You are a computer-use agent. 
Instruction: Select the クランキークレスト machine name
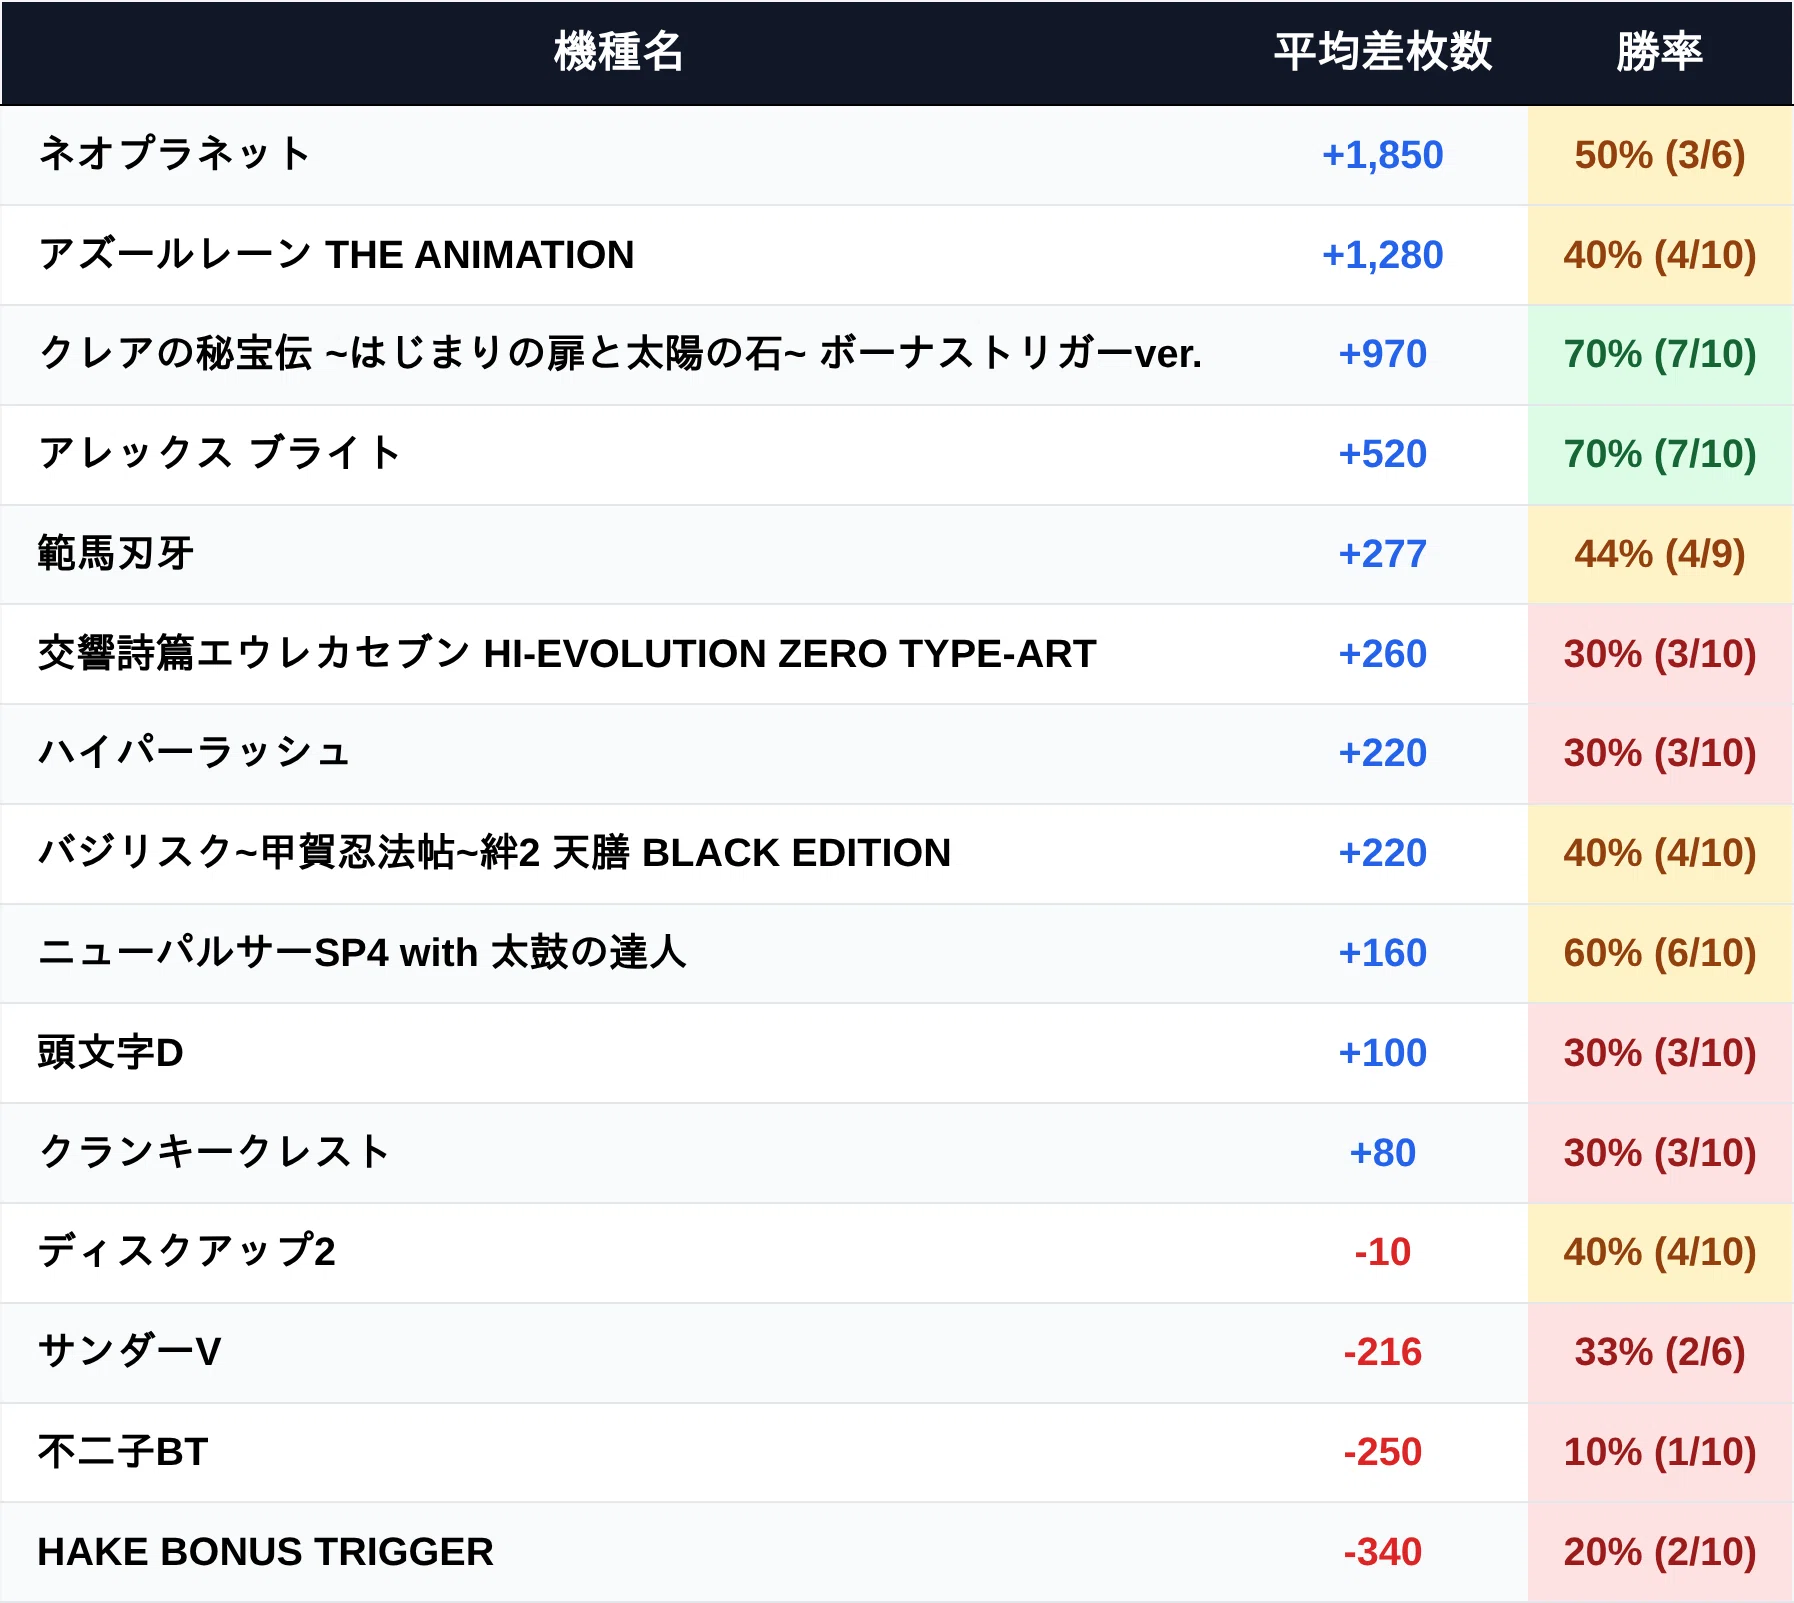214,1152
